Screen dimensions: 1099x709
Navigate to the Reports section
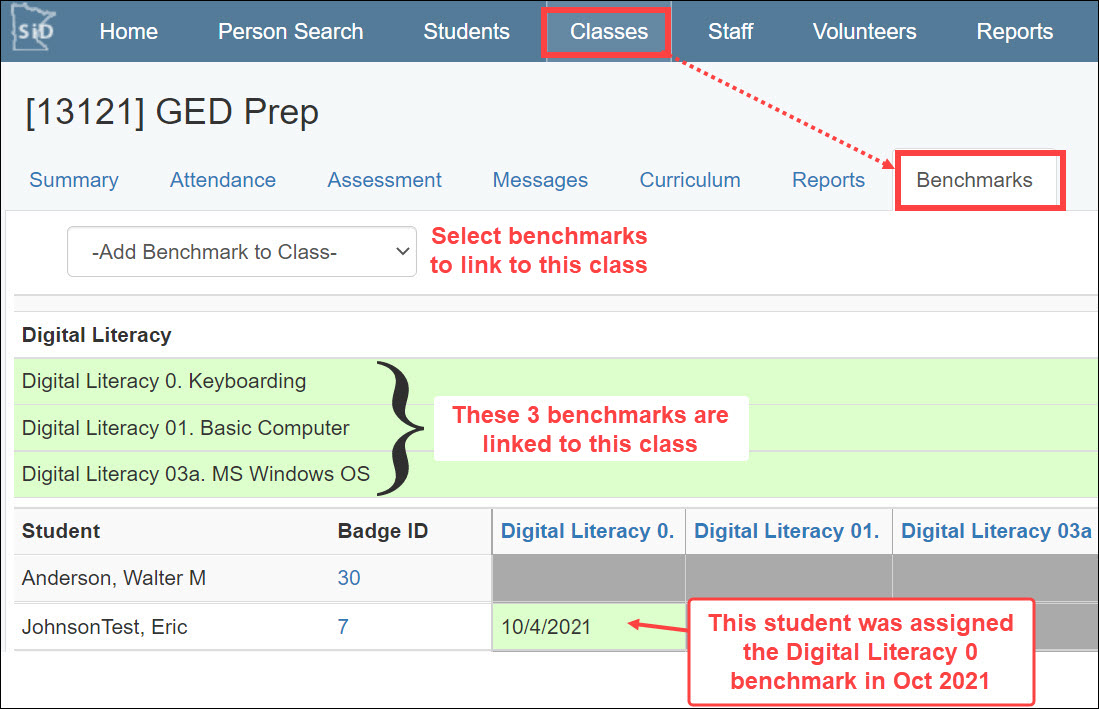coord(1014,31)
